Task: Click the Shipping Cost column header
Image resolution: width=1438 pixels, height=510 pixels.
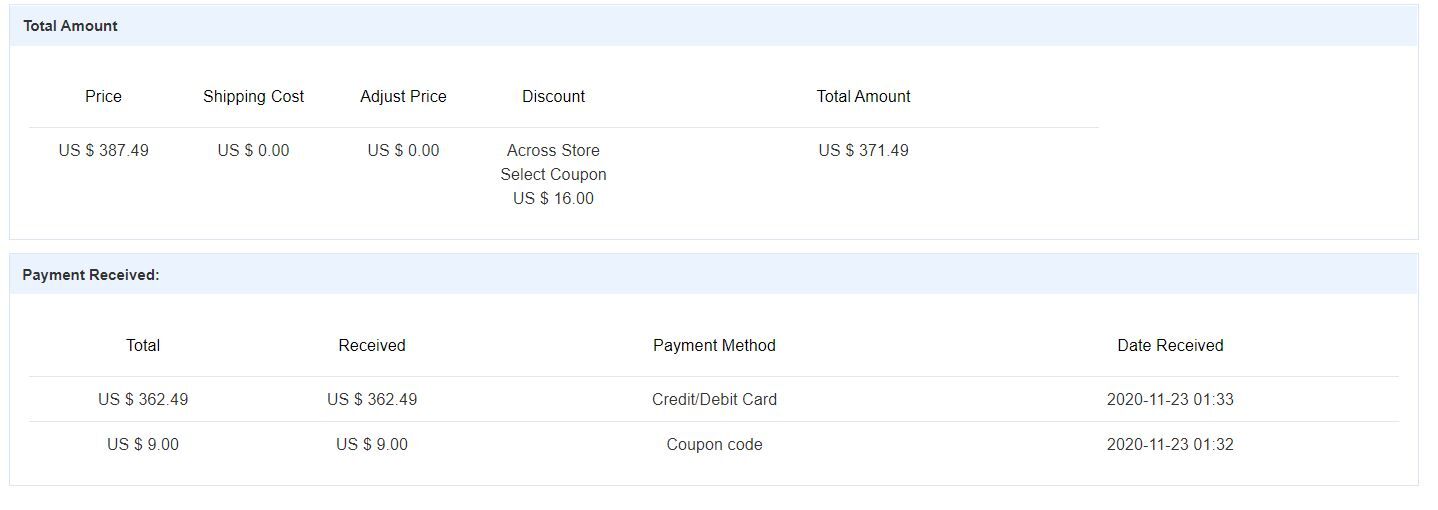Action: [253, 96]
